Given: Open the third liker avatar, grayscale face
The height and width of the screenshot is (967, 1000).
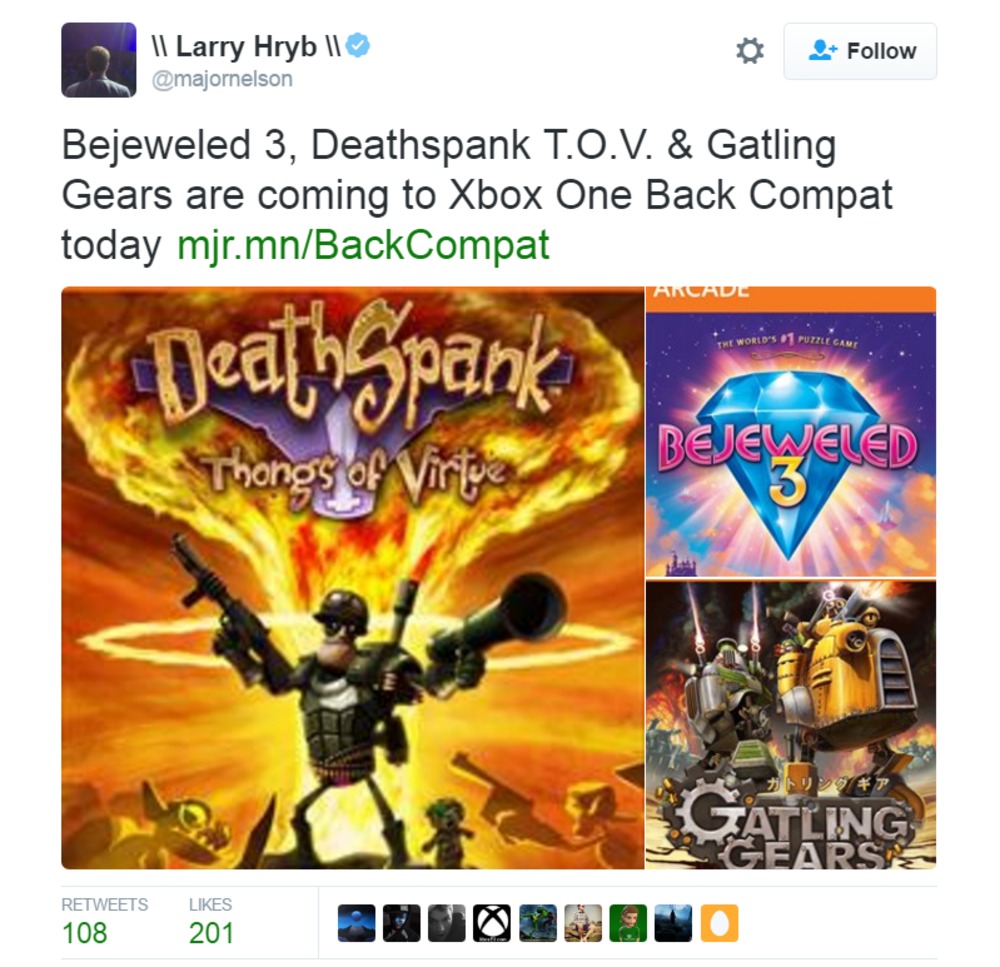Looking at the screenshot, I should coord(446,923).
